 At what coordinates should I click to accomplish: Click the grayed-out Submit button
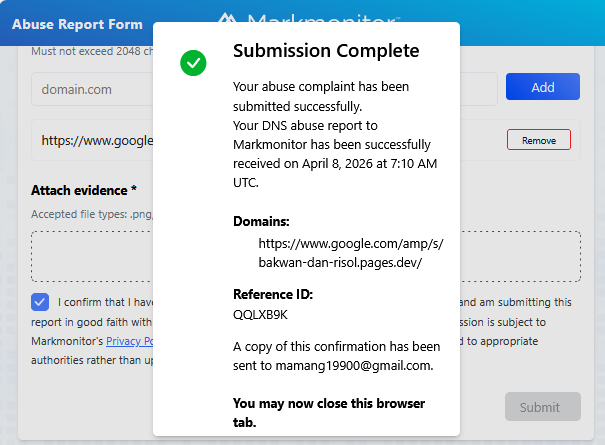click(542, 407)
